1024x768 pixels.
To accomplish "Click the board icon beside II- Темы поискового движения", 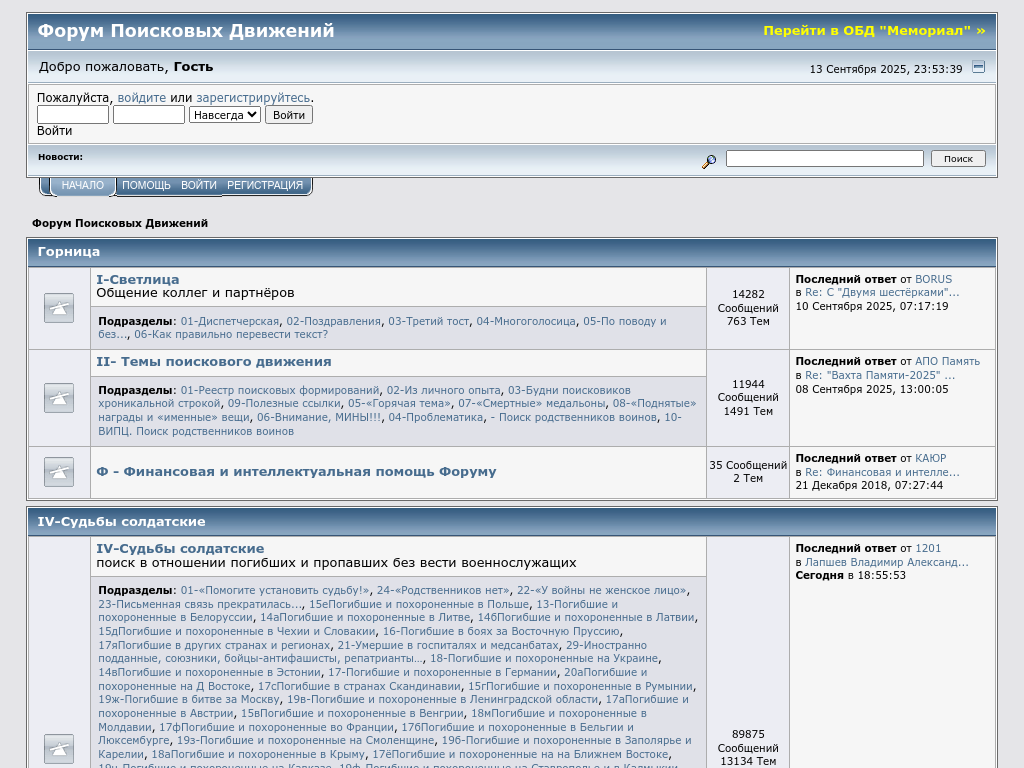I will coord(59,398).
